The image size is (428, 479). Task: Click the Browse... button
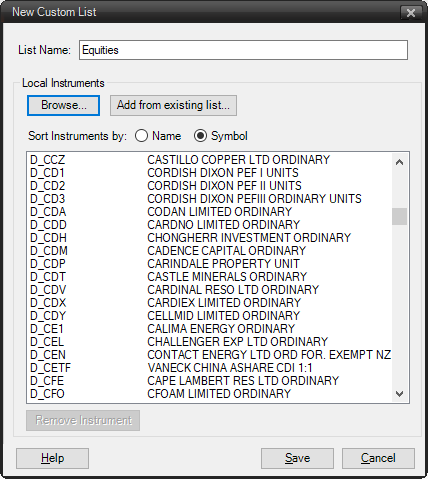63,106
